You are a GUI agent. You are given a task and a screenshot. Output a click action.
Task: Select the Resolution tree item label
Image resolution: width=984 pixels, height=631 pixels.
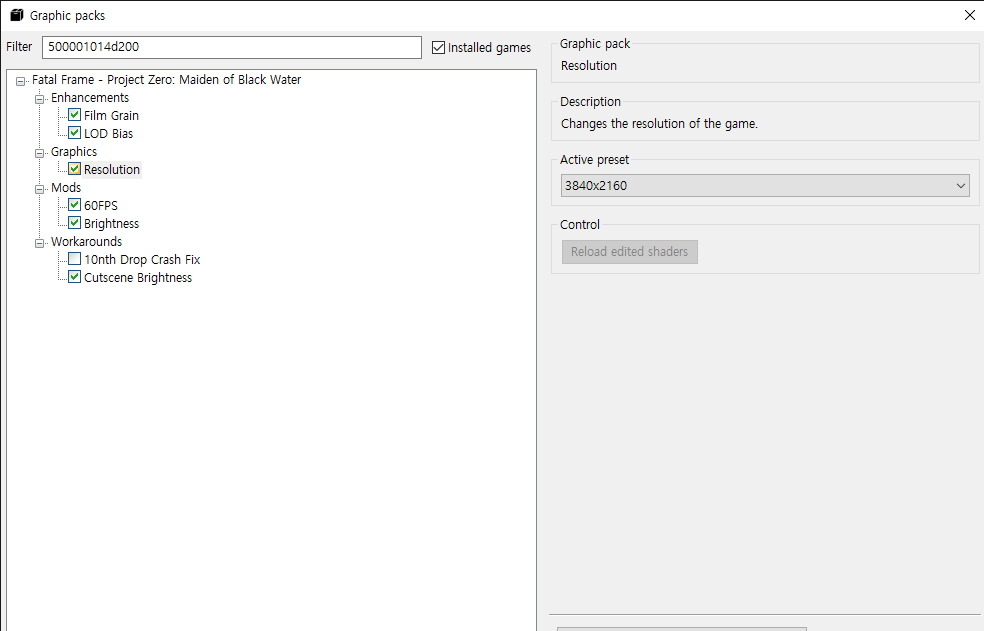click(x=112, y=170)
